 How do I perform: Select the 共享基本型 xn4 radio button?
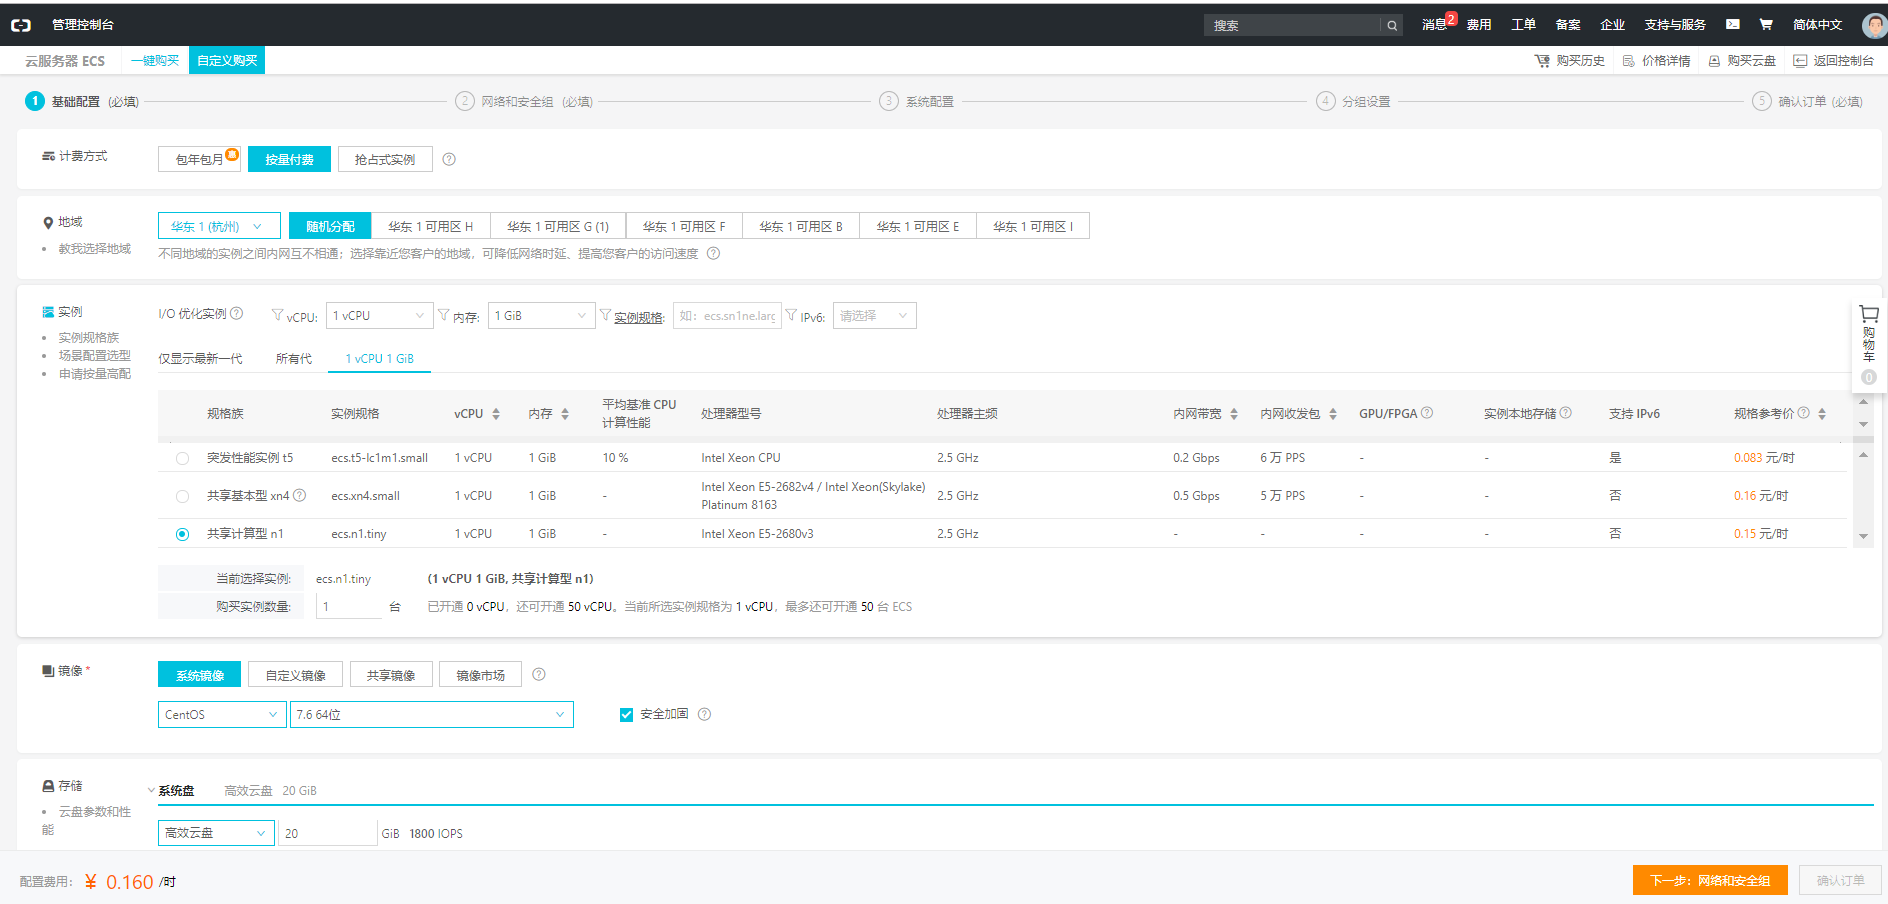point(182,496)
